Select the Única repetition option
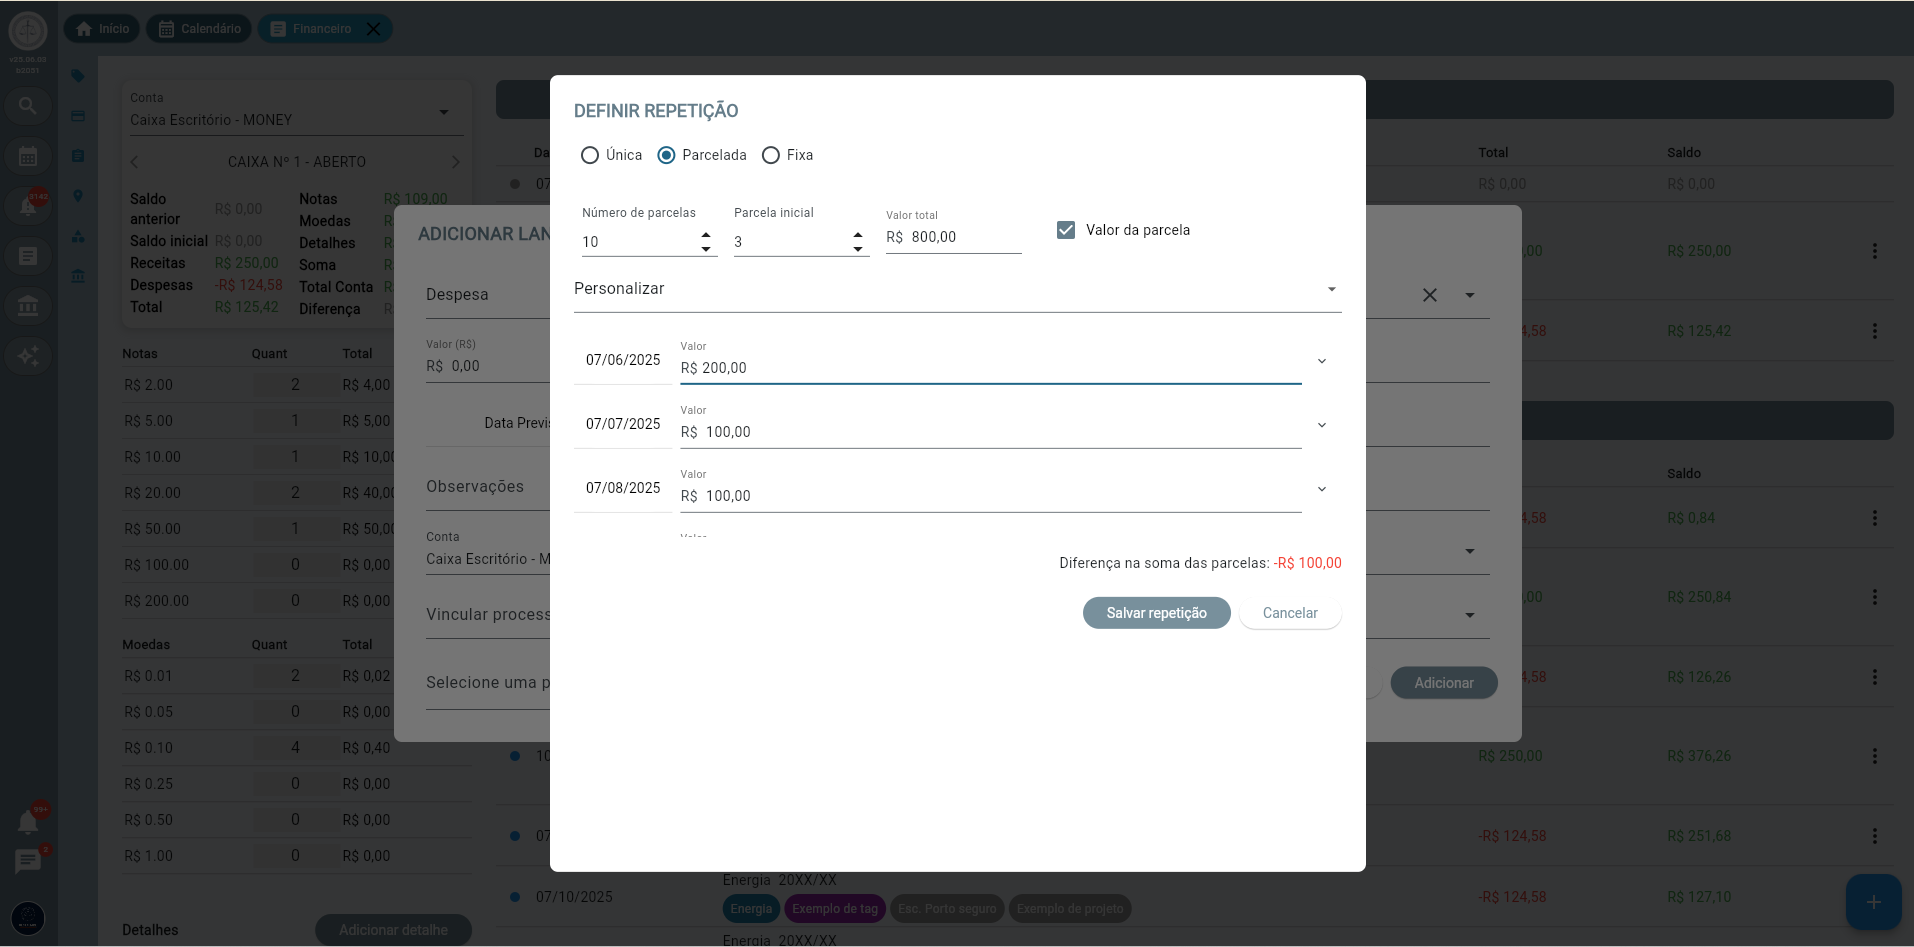This screenshot has height=947, width=1914. (x=590, y=155)
